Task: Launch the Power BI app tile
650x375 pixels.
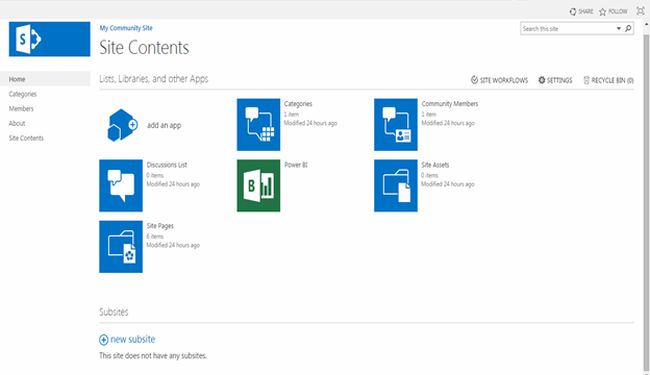Action: pyautogui.click(x=258, y=186)
